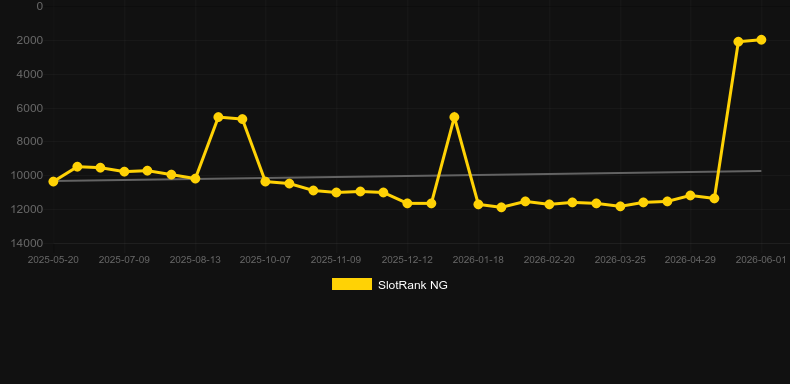Click the y-axis value 12000
This screenshot has width=790, height=384.
28,209
